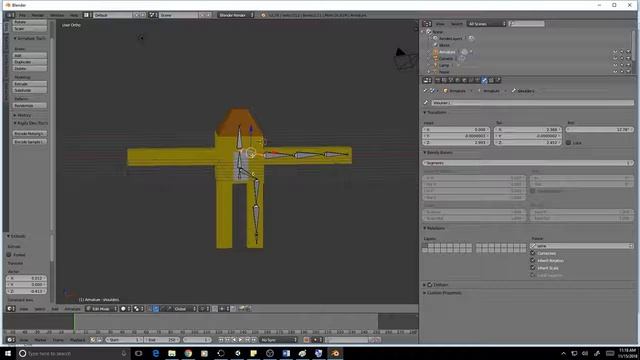Screen dimensions: 640x360
Task: Open the timeline editor type selector
Action: 11,340
